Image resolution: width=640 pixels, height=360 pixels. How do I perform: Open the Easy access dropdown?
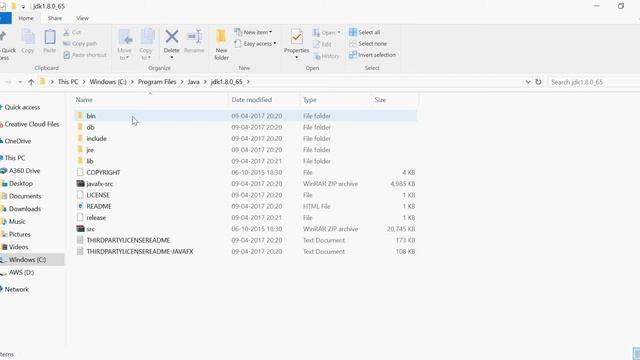tap(256, 43)
